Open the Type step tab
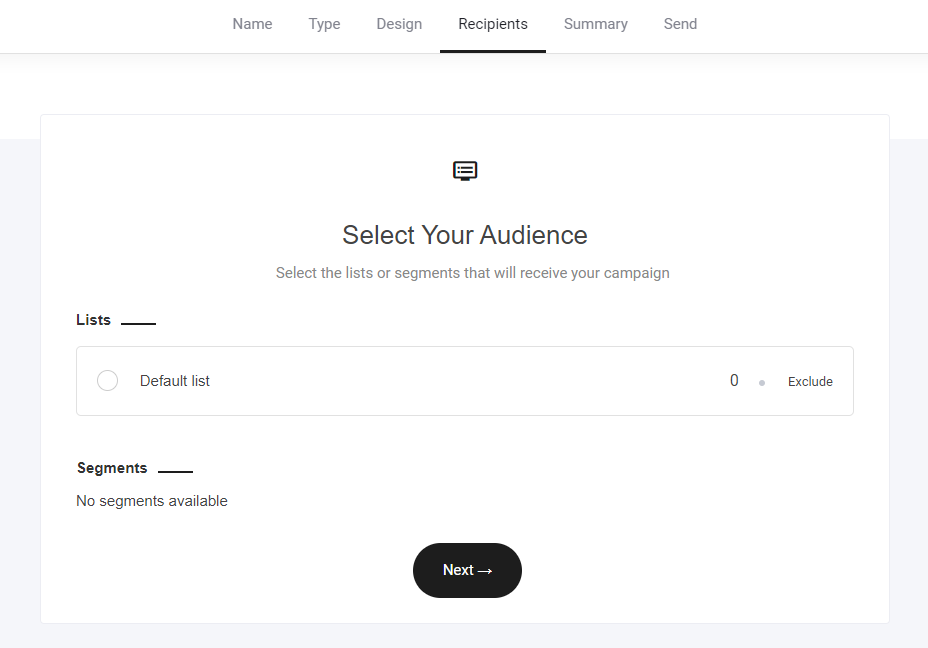 coord(324,24)
